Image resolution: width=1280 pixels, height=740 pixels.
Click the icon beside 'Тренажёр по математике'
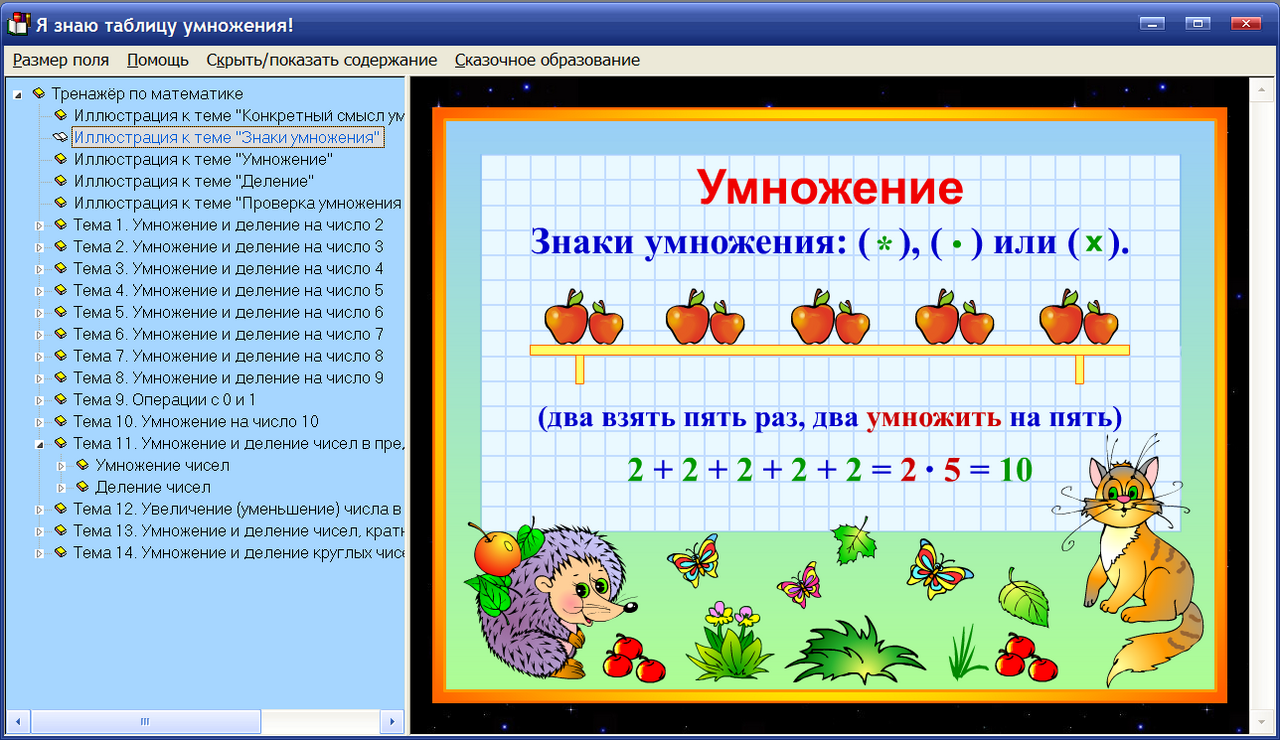coord(38,93)
